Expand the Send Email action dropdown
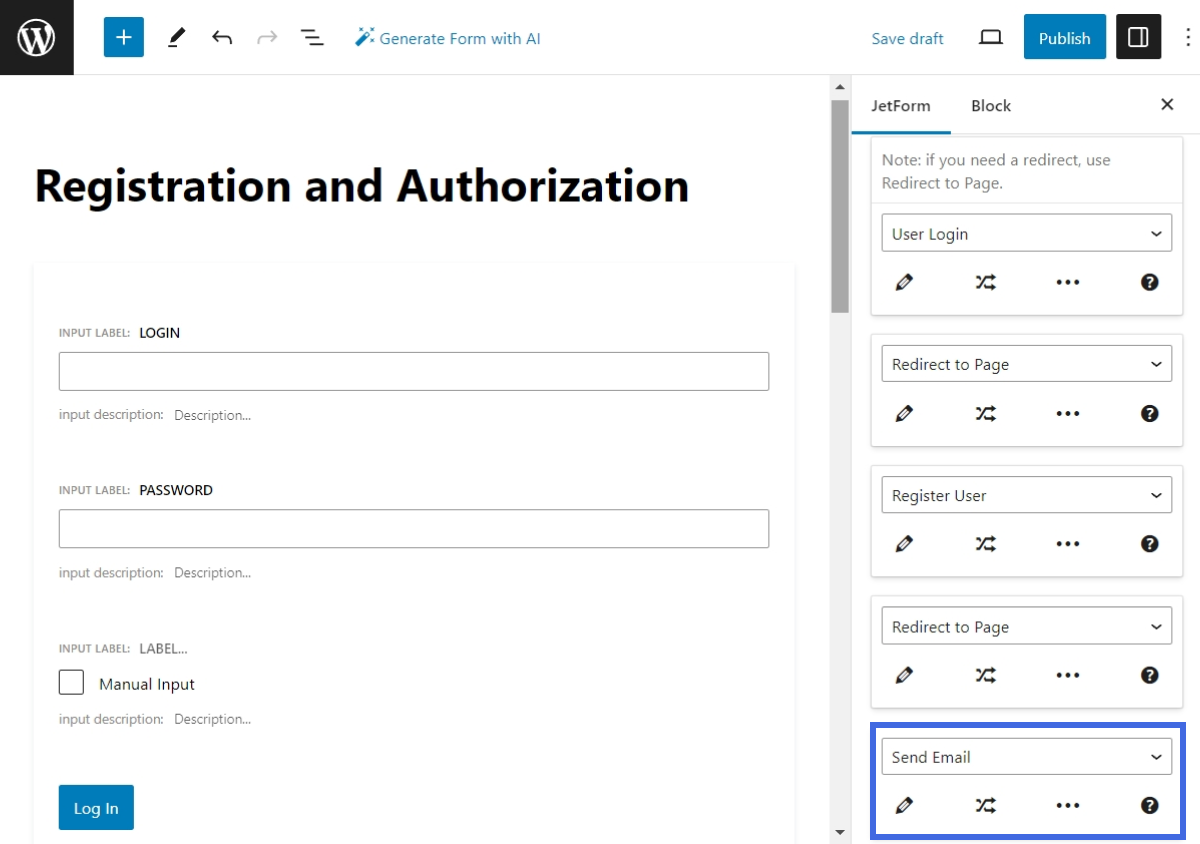Screen dimensions: 1200x844 [x=1026, y=757]
